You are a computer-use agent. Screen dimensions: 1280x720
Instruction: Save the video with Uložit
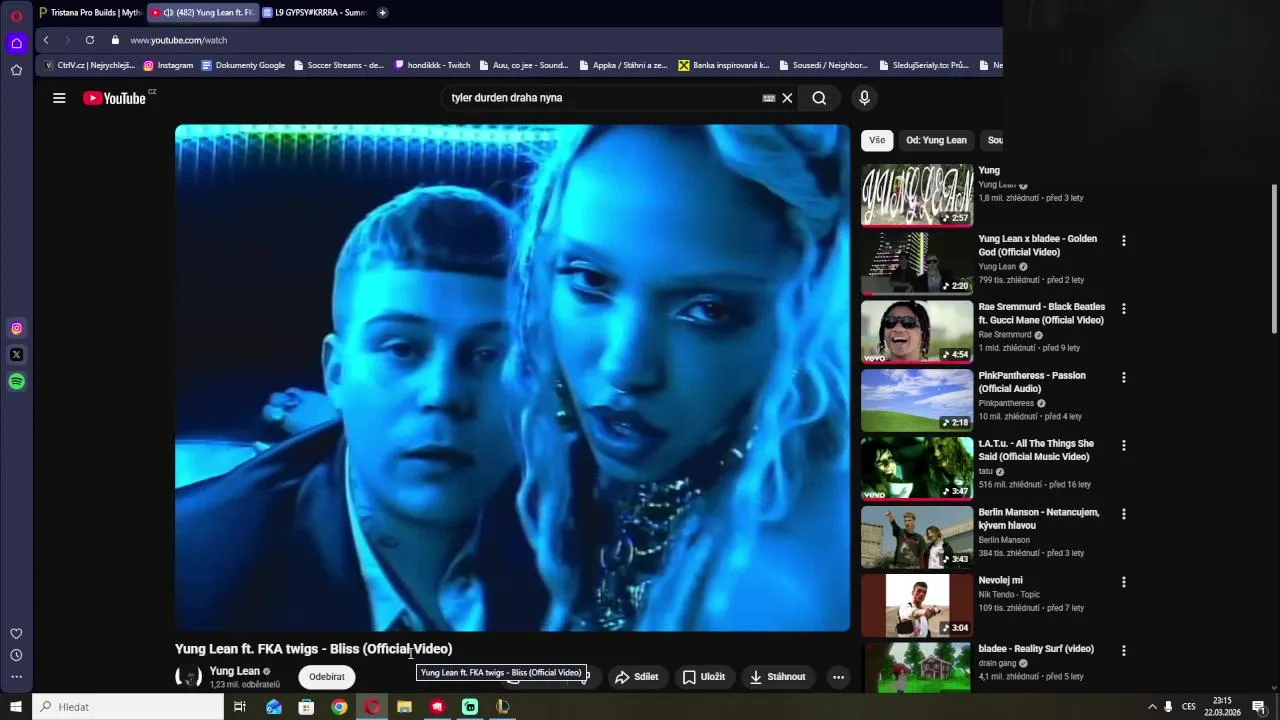(x=704, y=677)
